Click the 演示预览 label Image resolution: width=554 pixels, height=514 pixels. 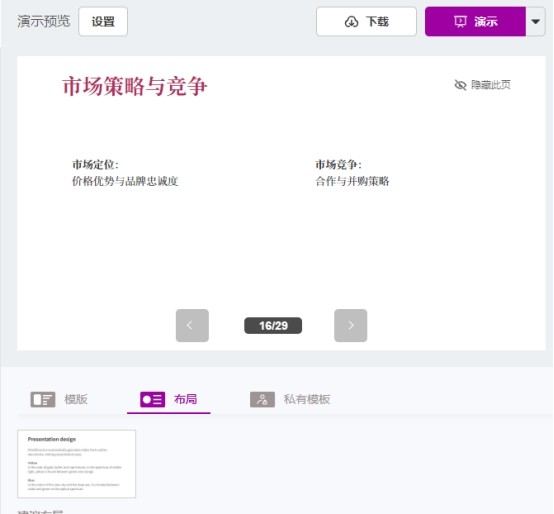tap(44, 22)
